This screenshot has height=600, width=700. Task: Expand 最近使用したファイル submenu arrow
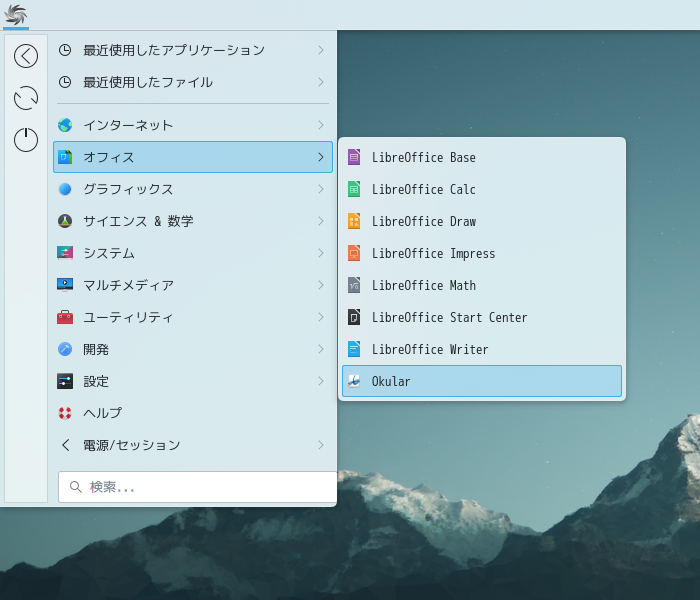pyautogui.click(x=321, y=82)
